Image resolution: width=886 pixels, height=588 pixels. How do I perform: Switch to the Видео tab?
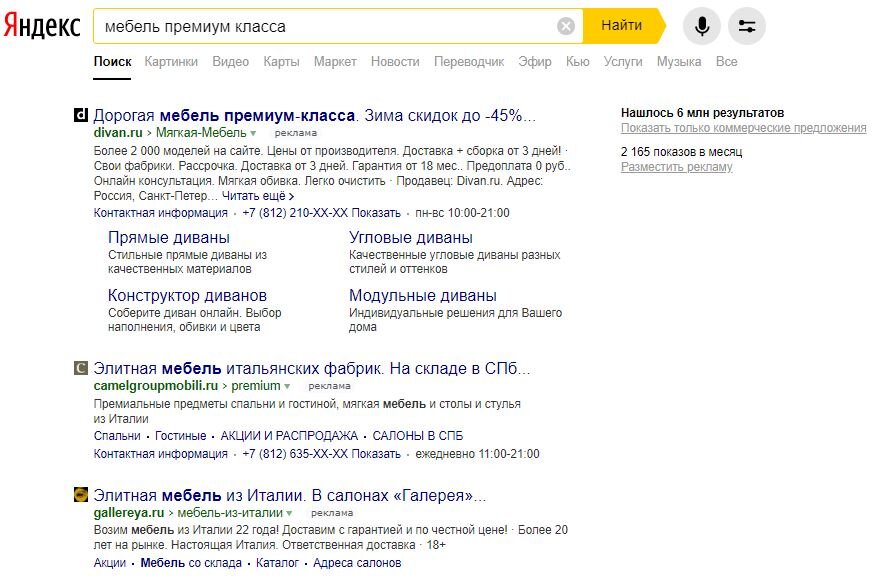(x=231, y=62)
